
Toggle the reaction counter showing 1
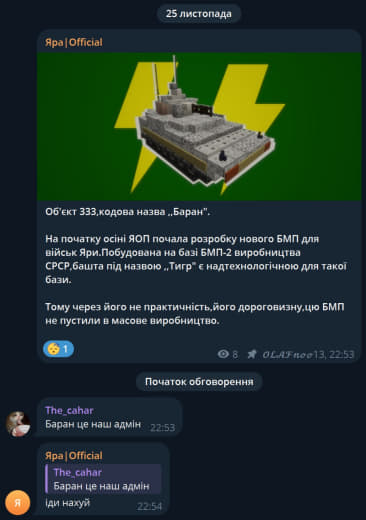tap(58, 349)
